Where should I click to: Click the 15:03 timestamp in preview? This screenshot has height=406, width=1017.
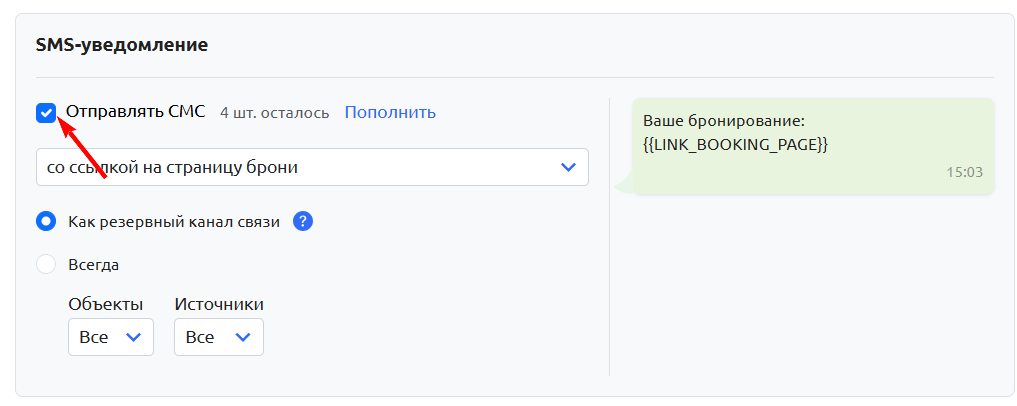point(964,173)
